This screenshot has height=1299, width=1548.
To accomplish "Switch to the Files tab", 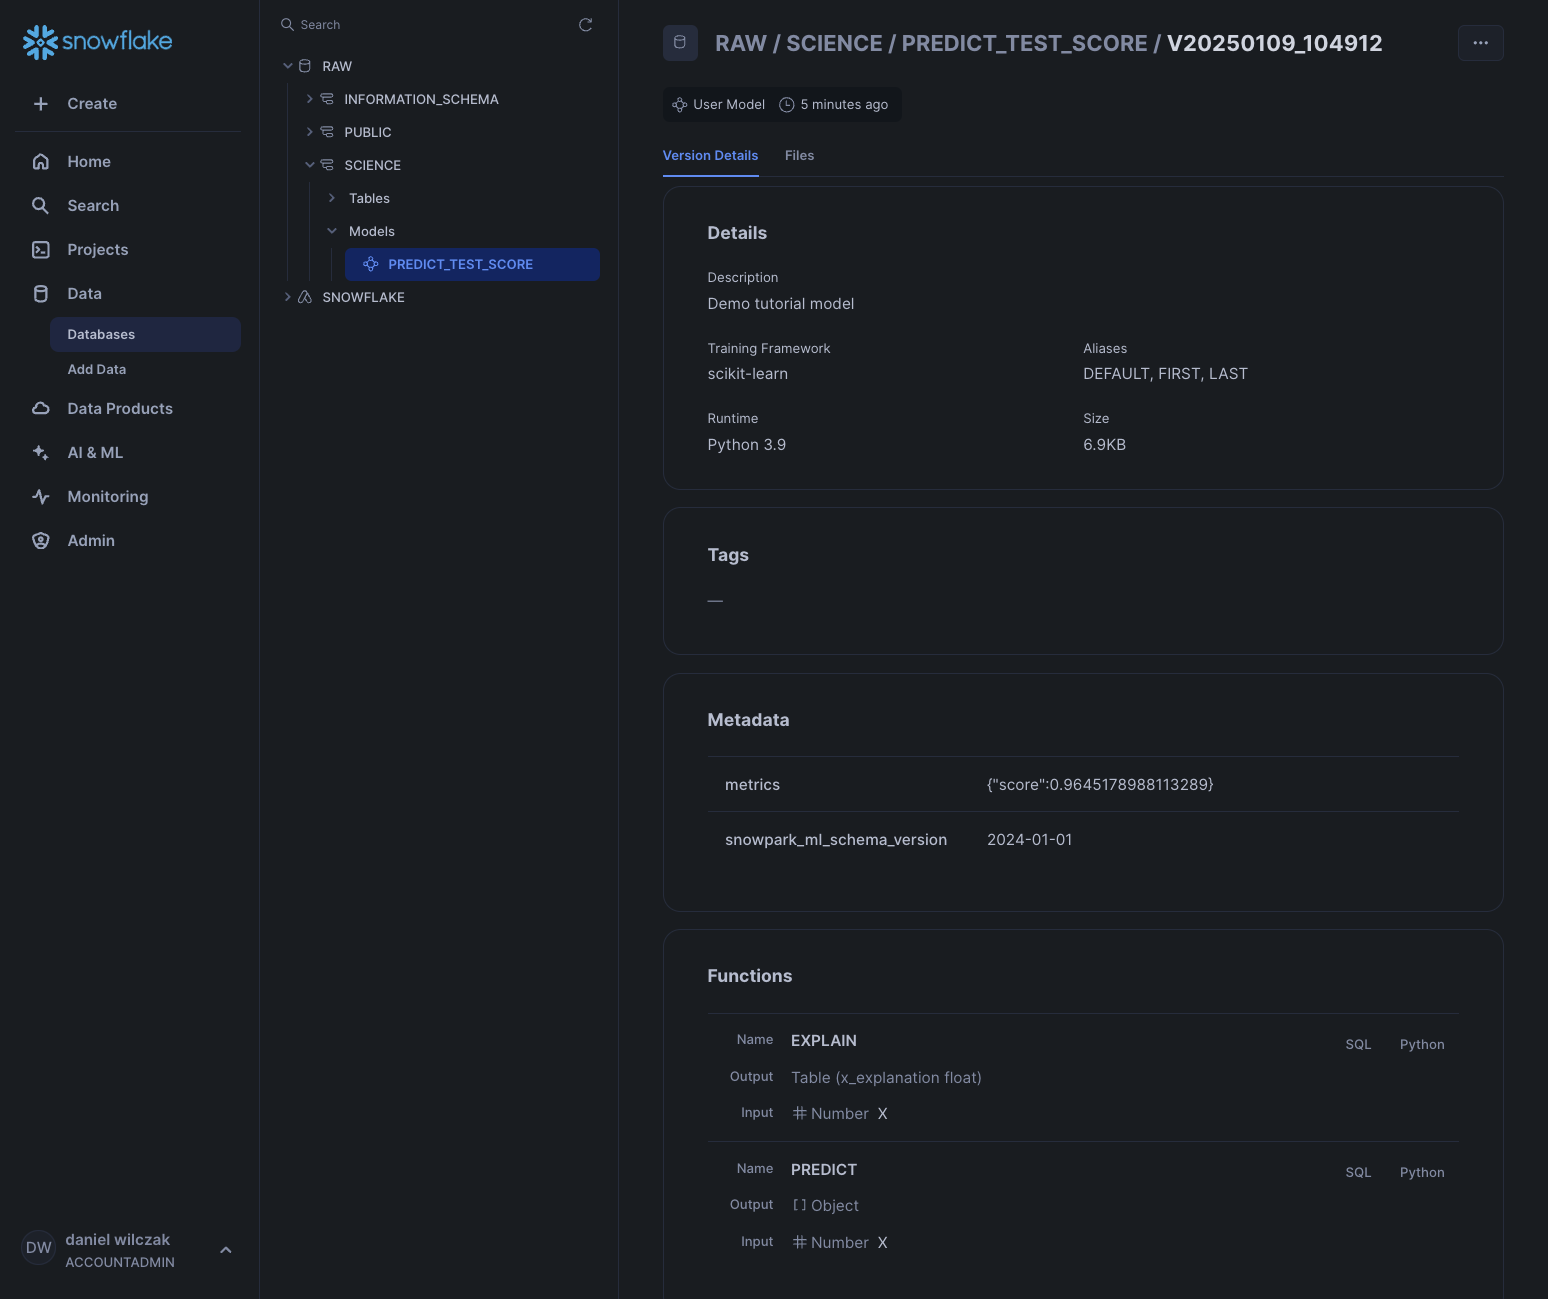I will click(799, 156).
